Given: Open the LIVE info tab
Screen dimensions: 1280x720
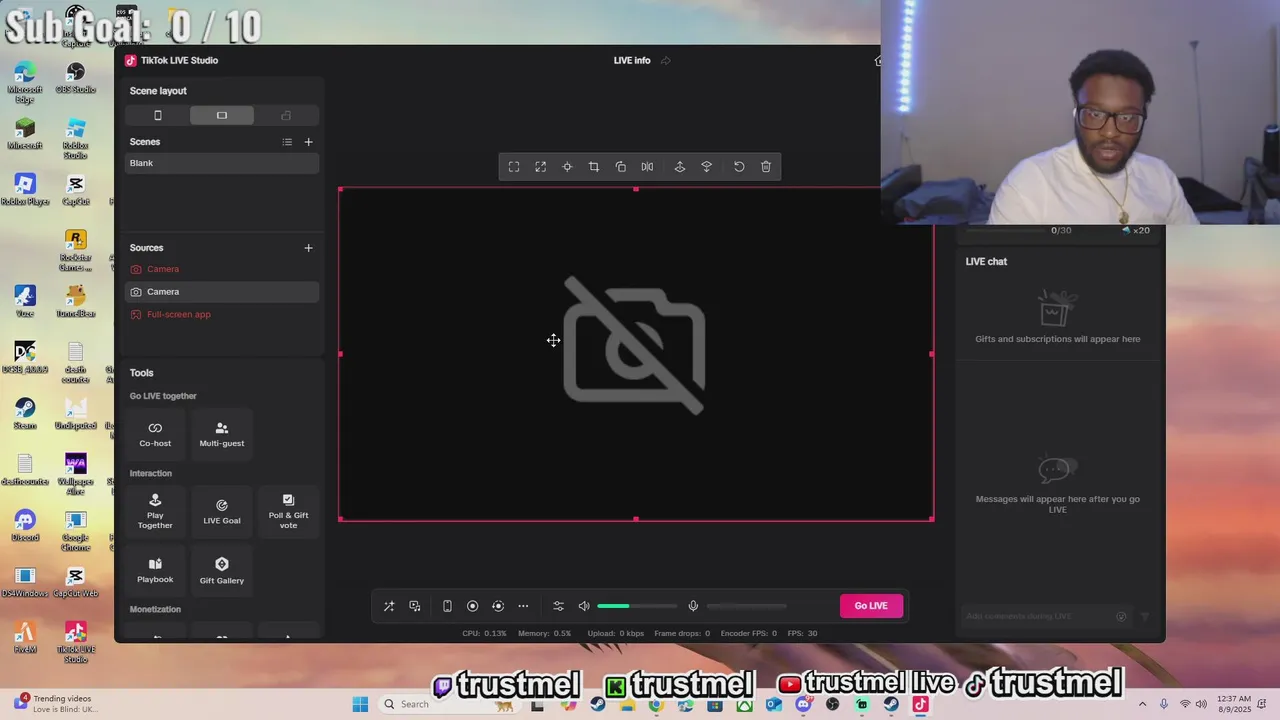Looking at the screenshot, I should 632,60.
